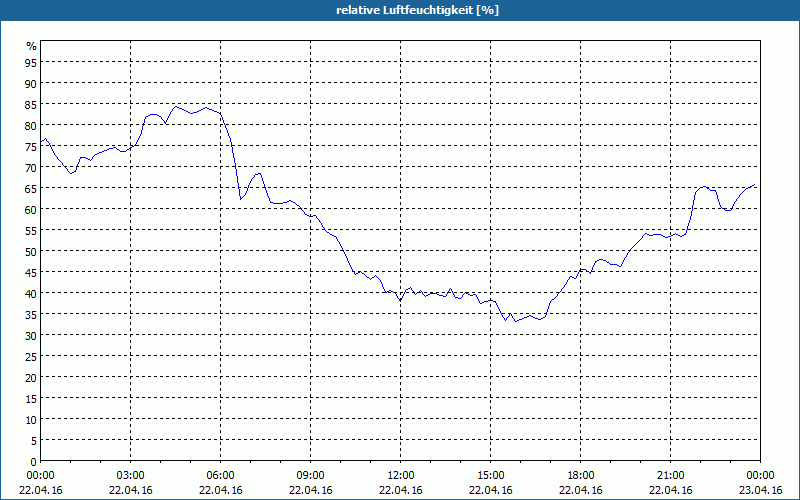This screenshot has height=500, width=800.
Task: Click the 03:00 time axis label
Action: coord(131,475)
